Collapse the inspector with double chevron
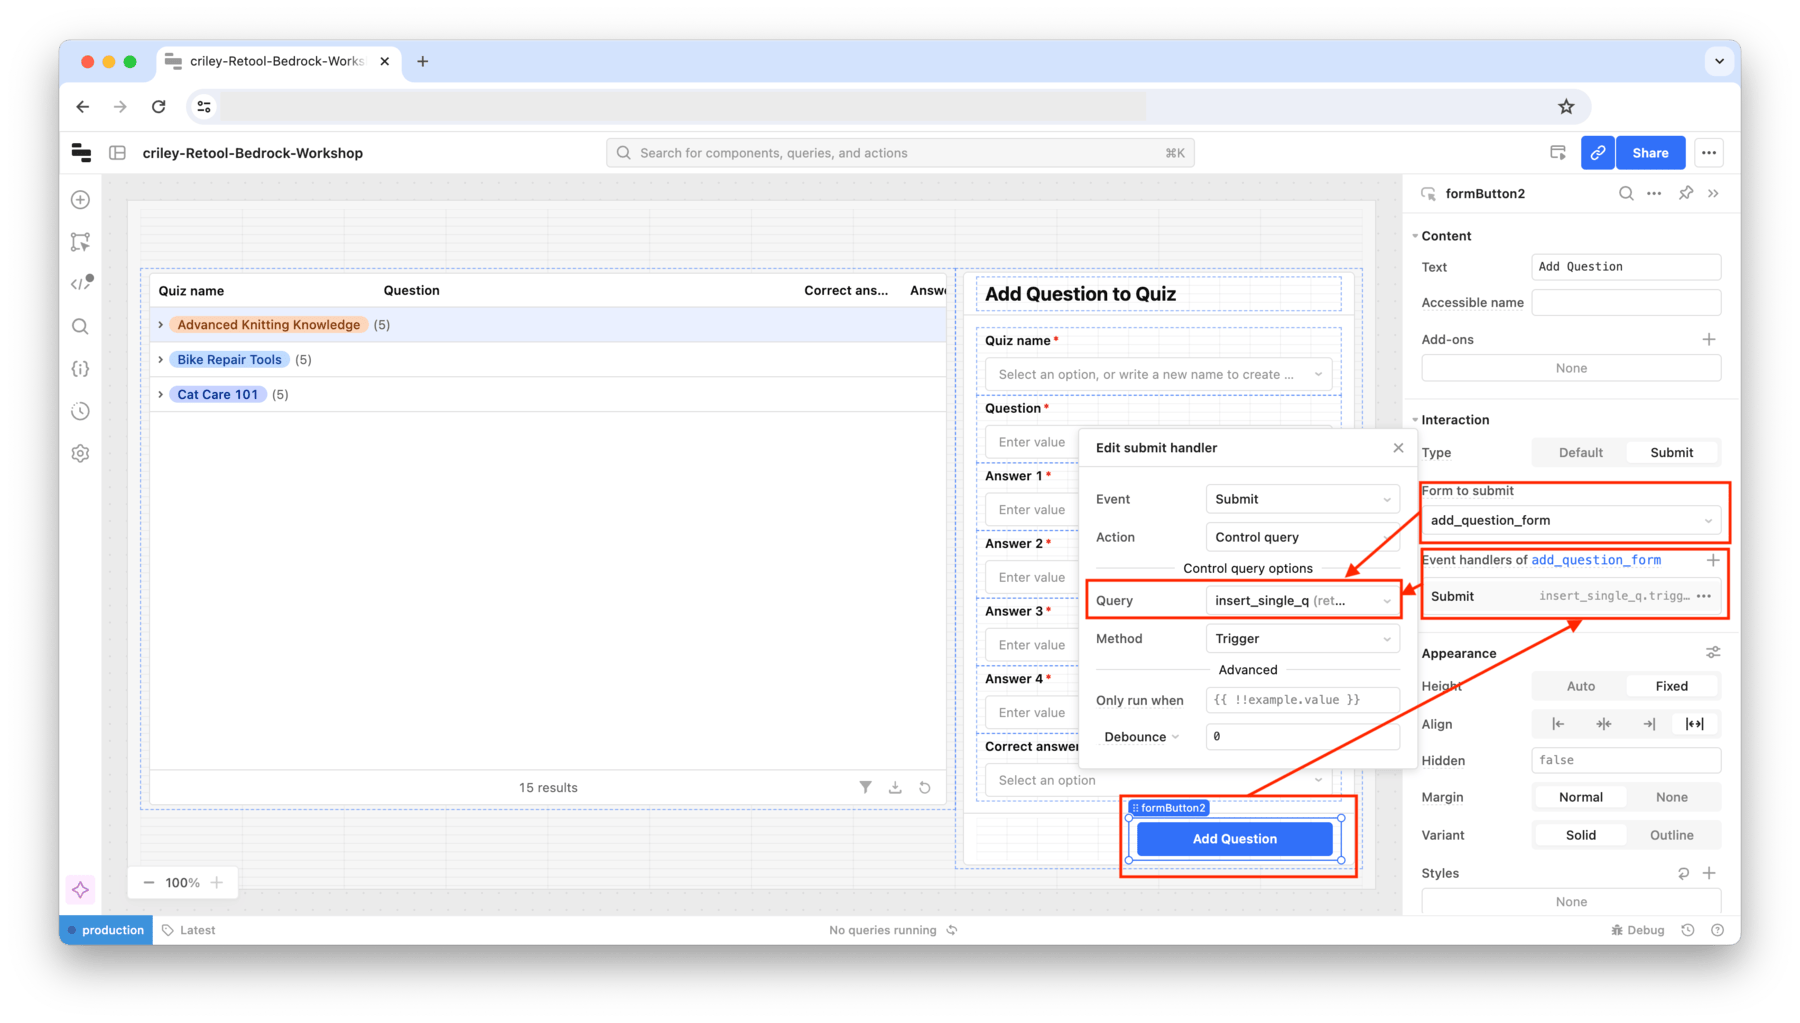 [1714, 194]
